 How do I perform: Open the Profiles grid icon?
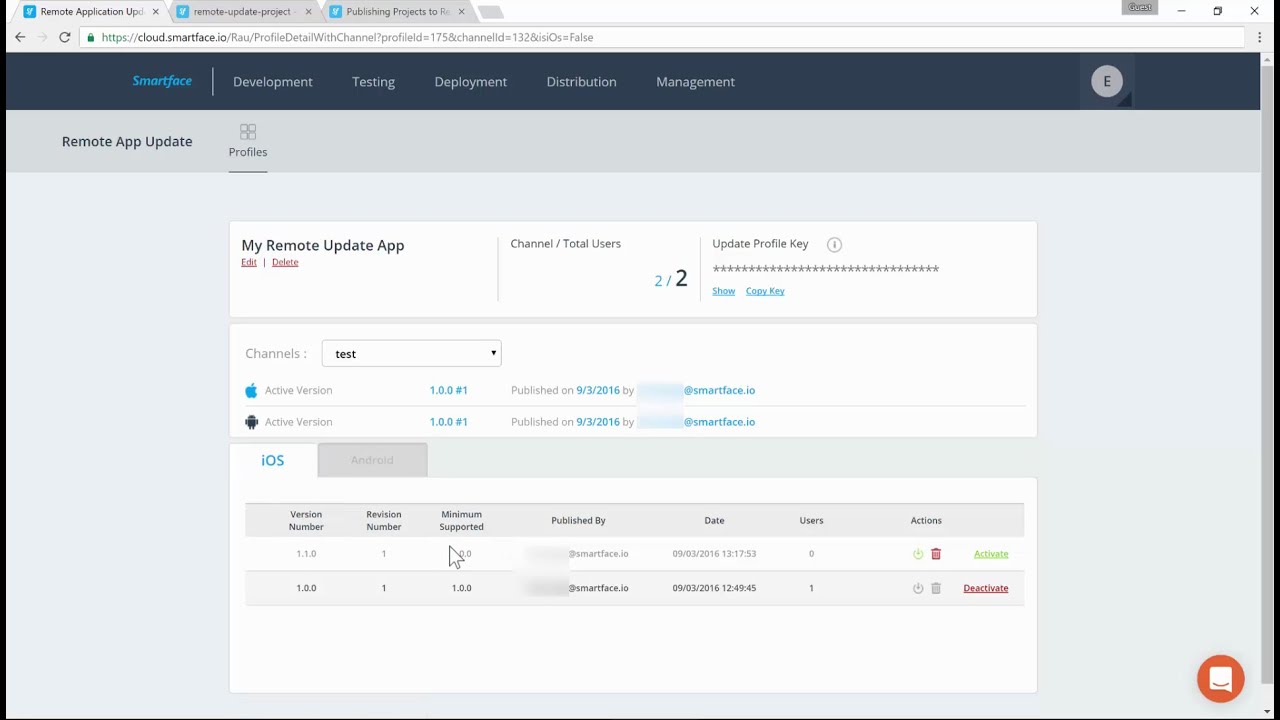pyautogui.click(x=248, y=132)
